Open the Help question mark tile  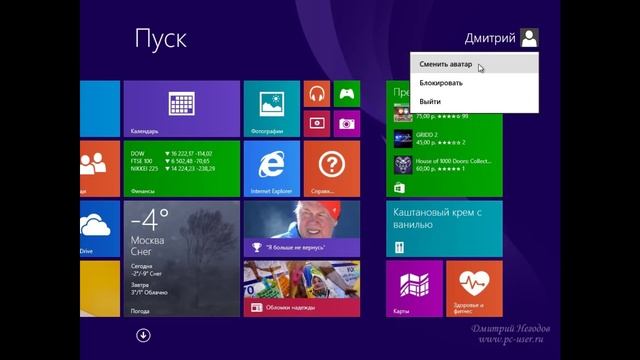(332, 169)
